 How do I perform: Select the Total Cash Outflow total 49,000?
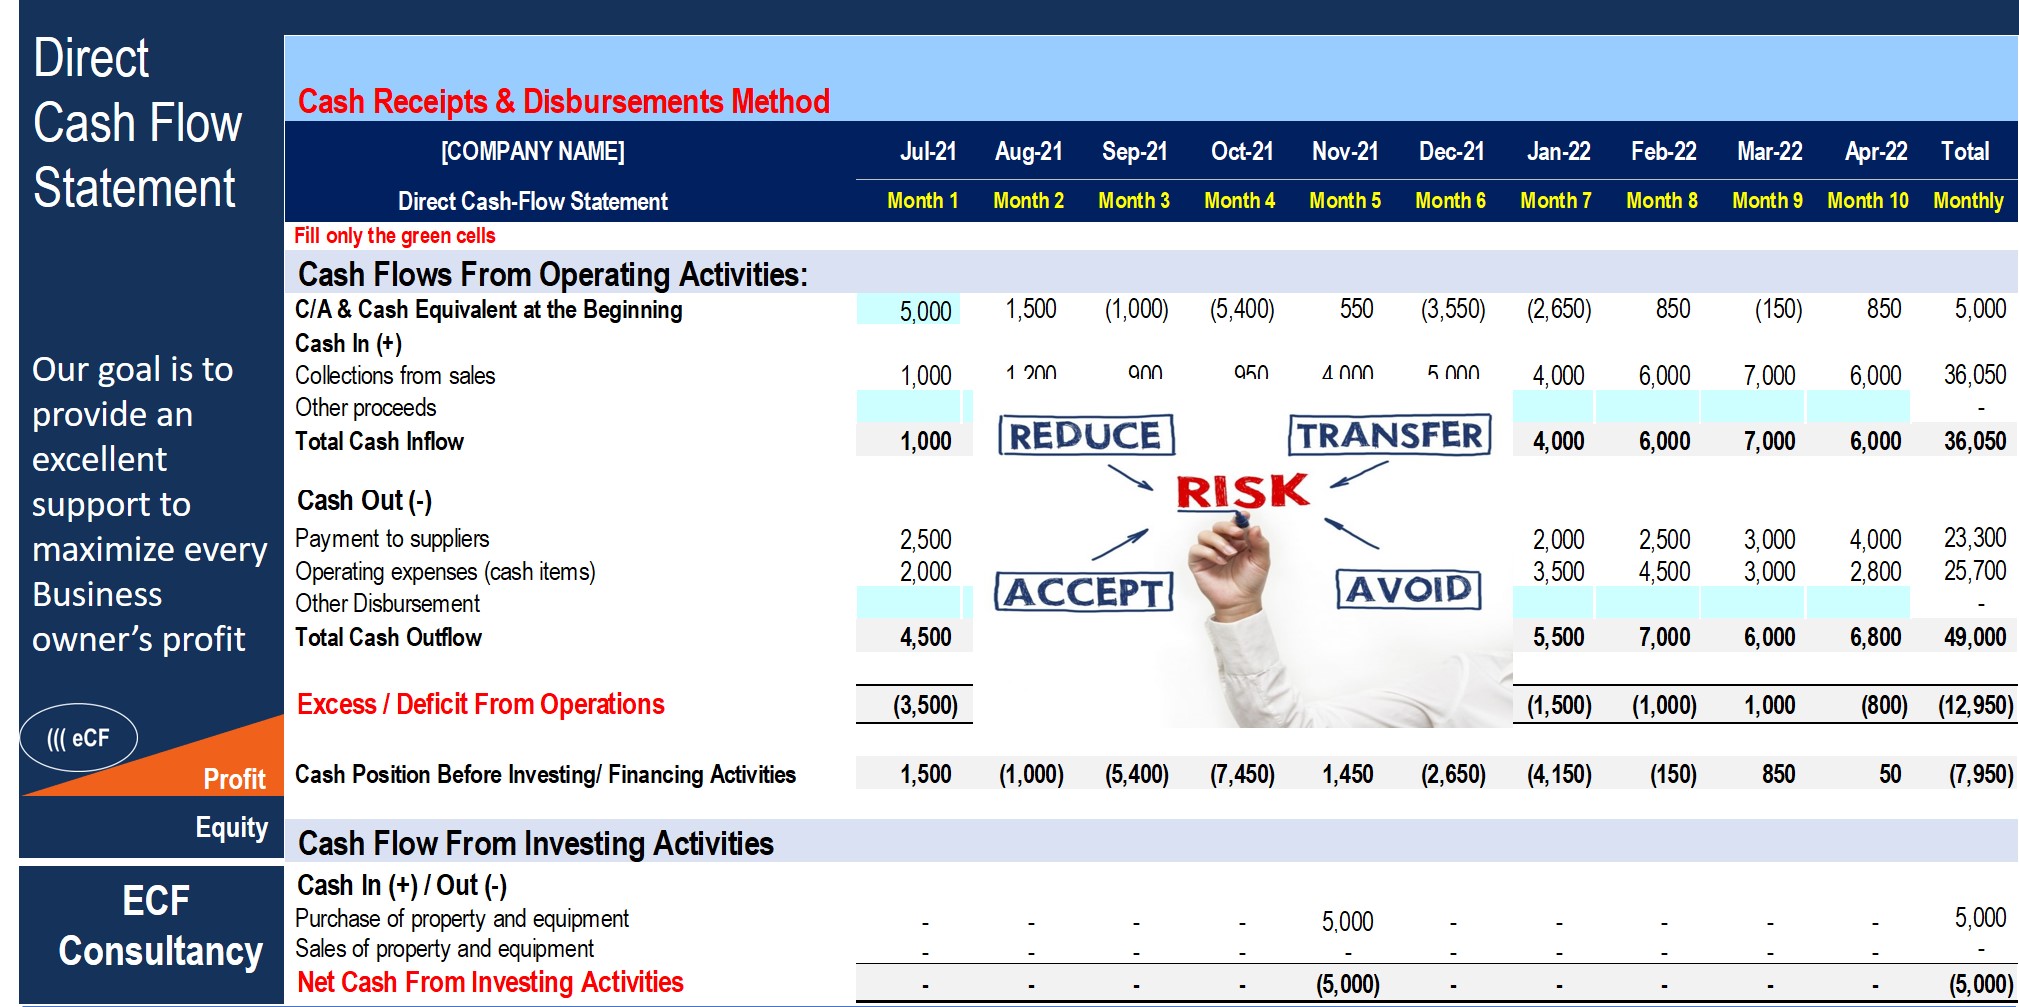1975,637
